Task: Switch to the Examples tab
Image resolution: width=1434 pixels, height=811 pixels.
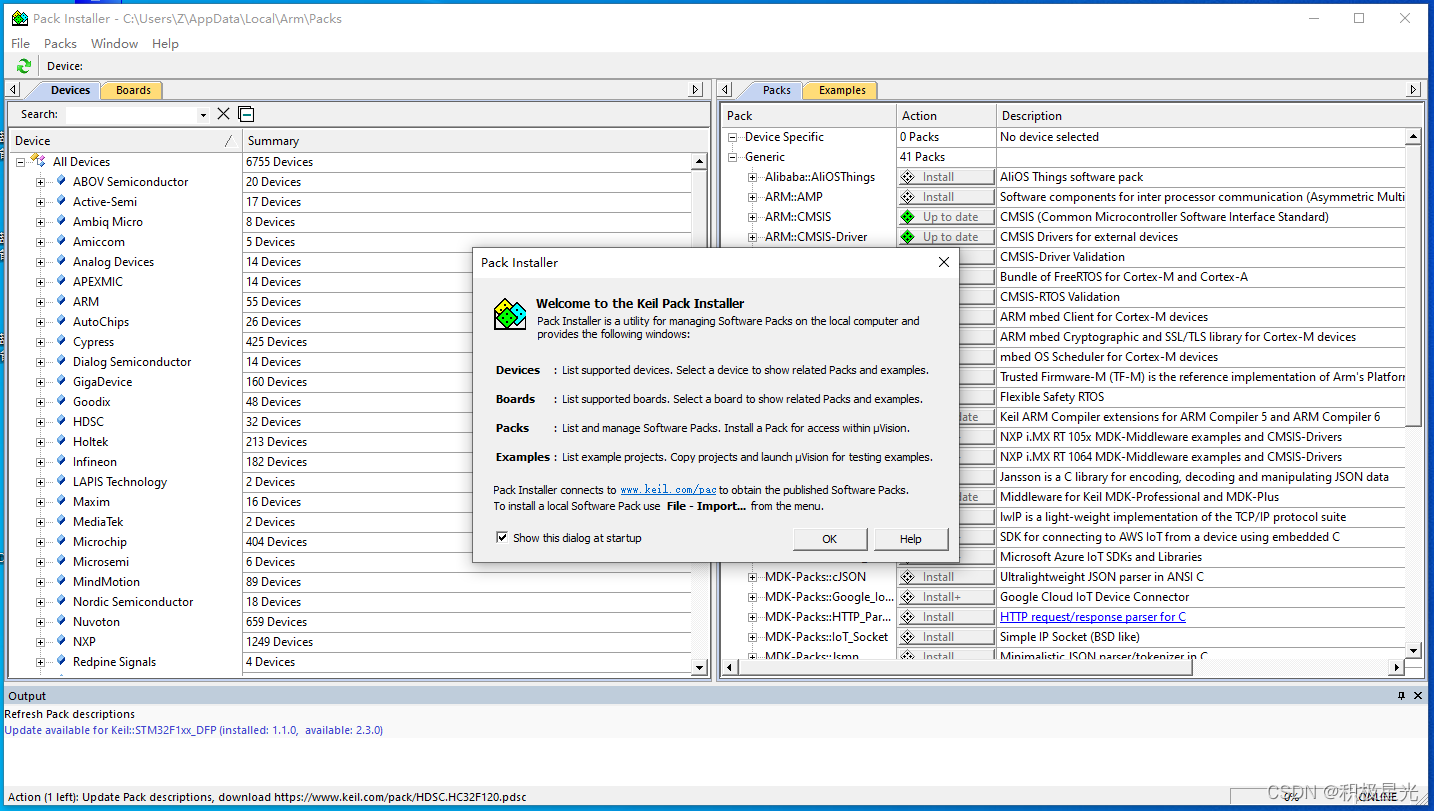Action: coord(842,90)
